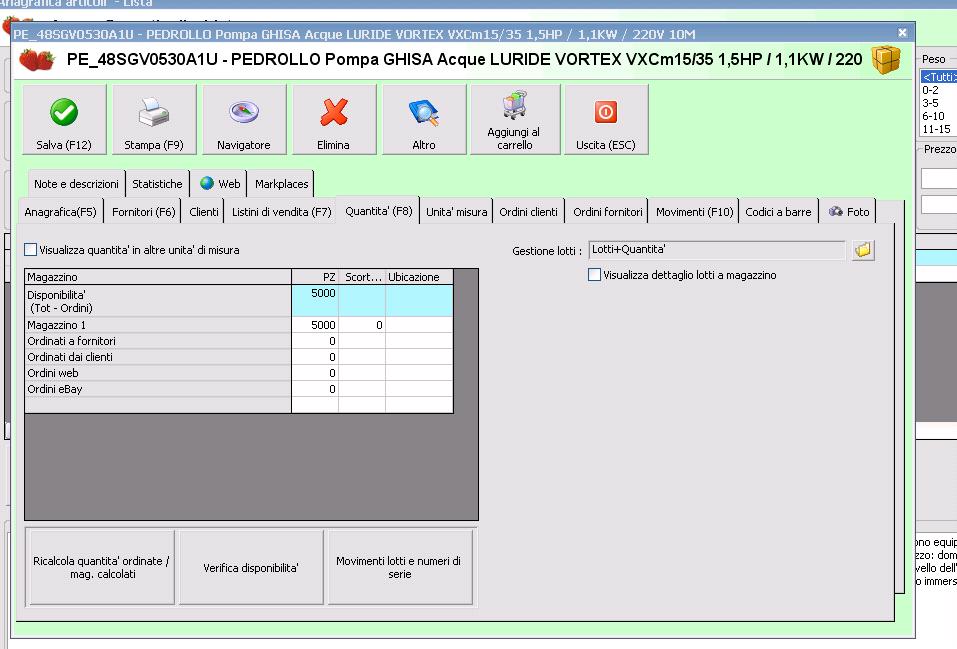This screenshot has width=957, height=649.
Task: Select 6-10 in the background Peso list
Action: 937,116
